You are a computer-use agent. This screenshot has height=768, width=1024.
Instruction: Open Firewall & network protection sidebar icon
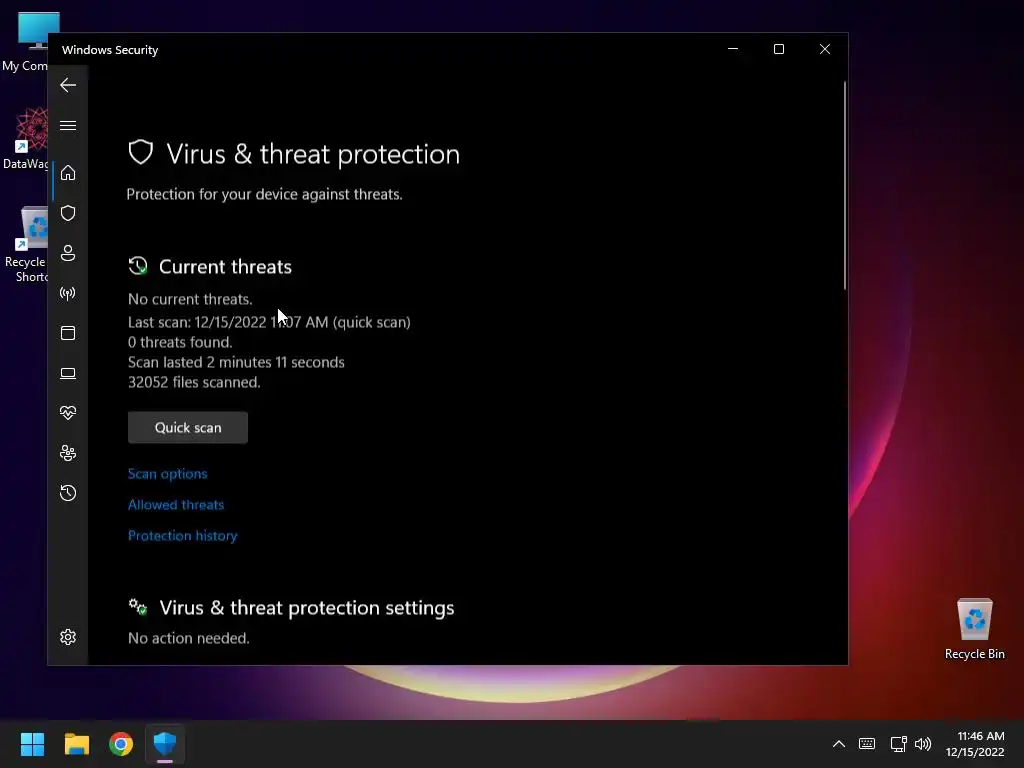pyautogui.click(x=68, y=293)
